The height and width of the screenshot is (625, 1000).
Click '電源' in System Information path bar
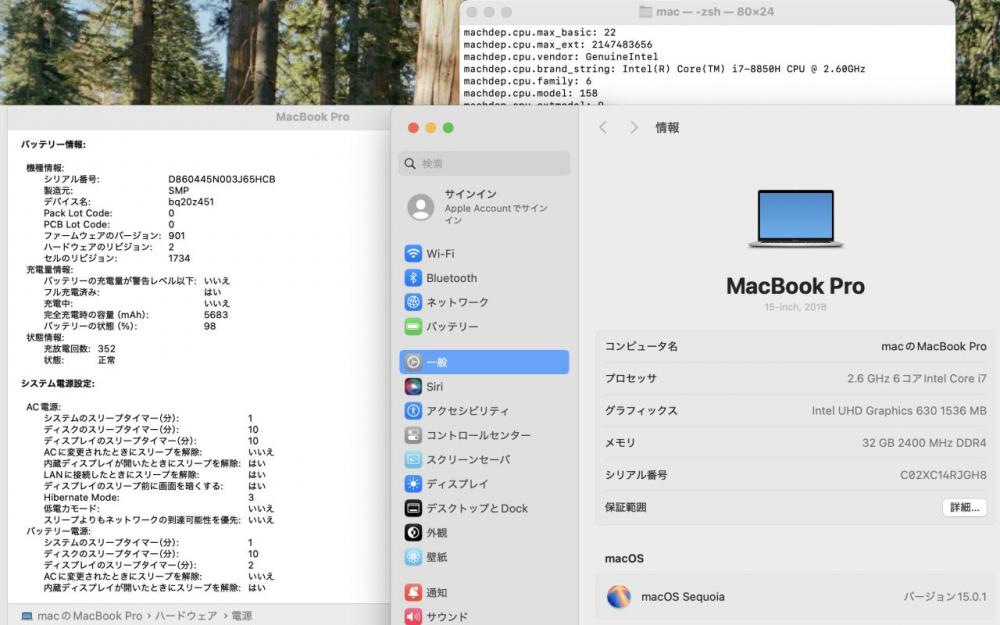[242, 616]
